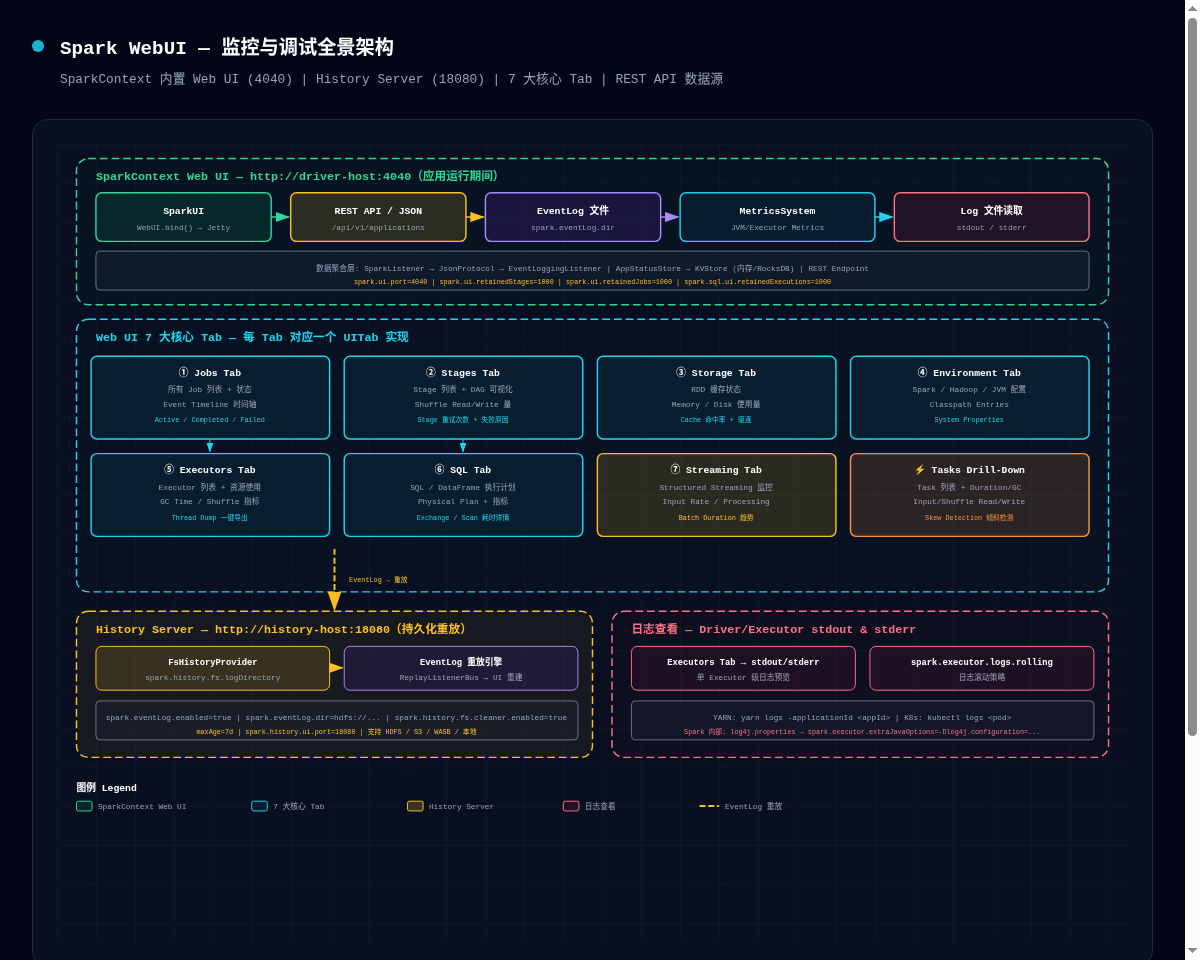
Task: Click the page vertical scrollbar thumb
Action: pos(1192,377)
